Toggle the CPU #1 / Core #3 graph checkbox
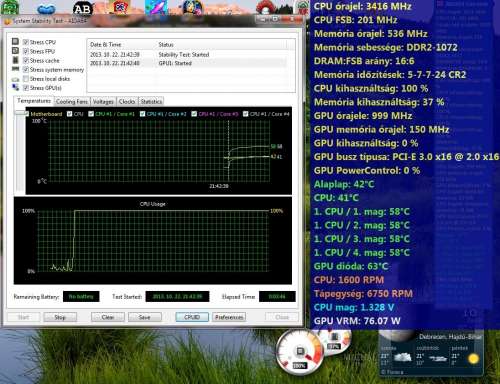 coord(194,114)
